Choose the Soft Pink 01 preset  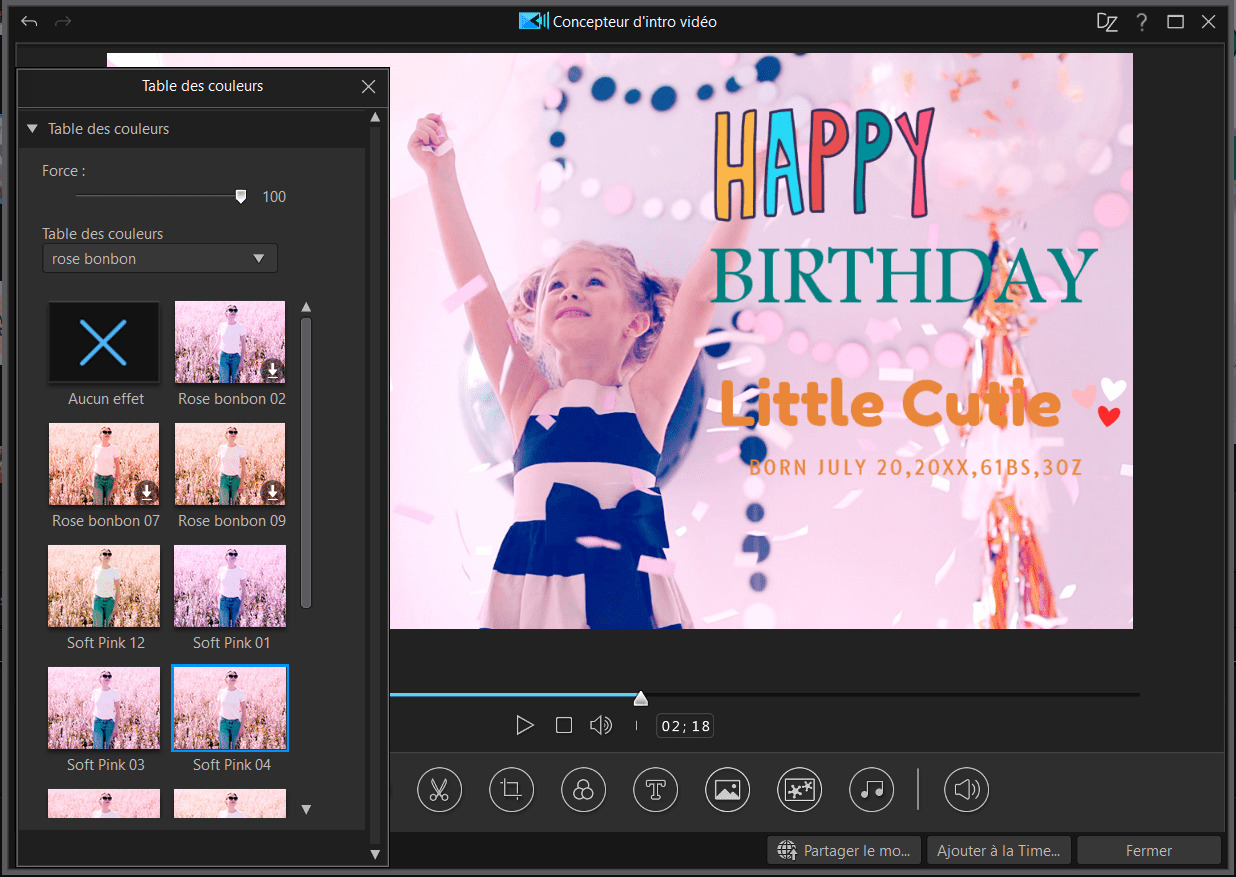pos(230,586)
